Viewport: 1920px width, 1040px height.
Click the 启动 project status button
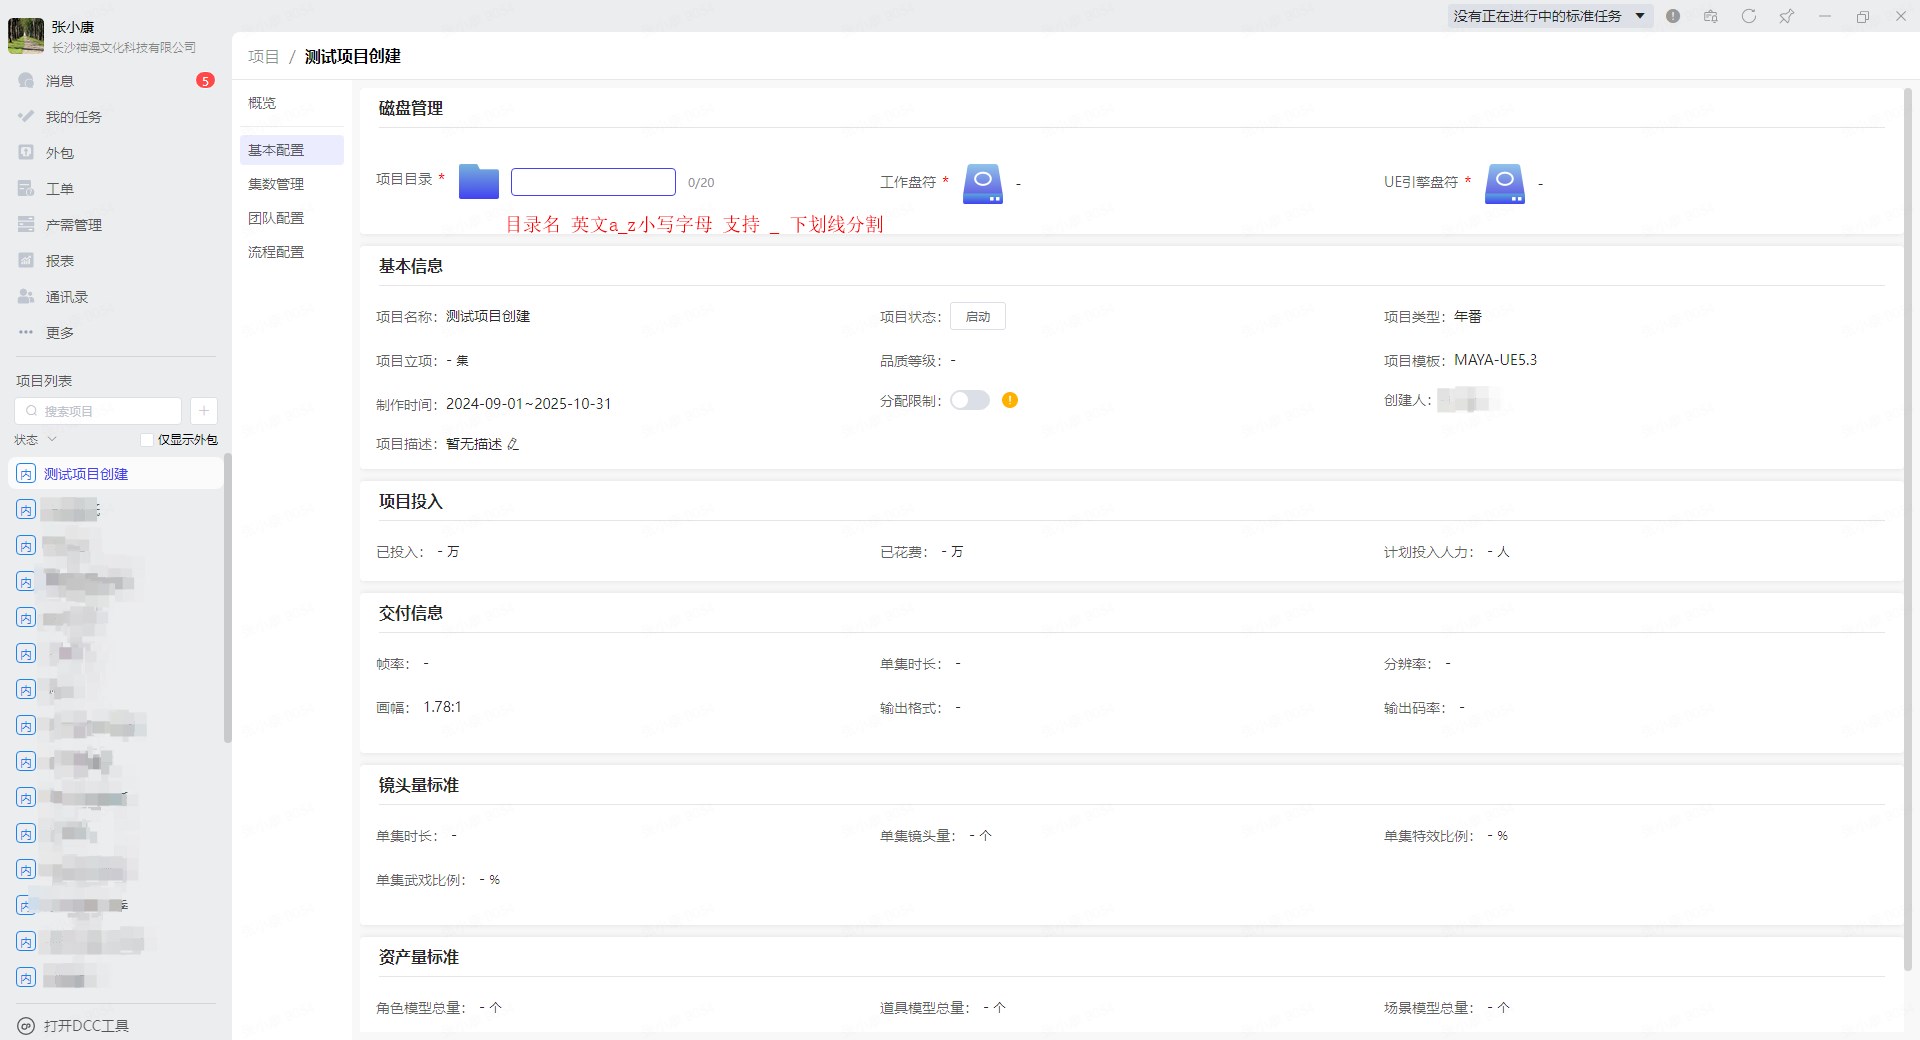click(x=977, y=317)
